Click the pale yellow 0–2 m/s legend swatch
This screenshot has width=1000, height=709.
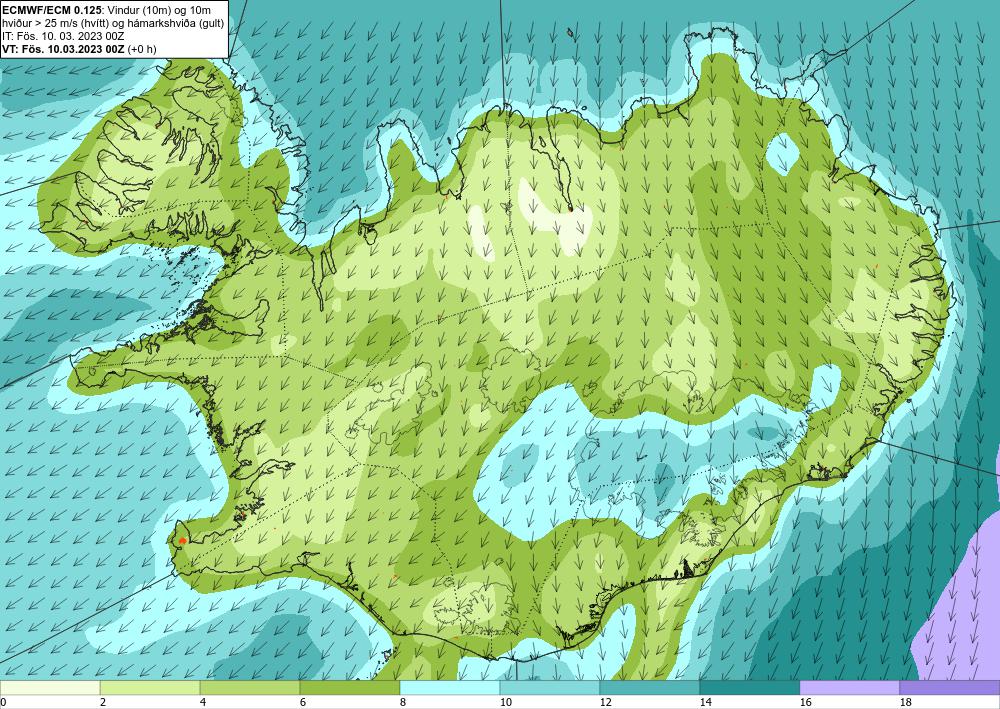(x=50, y=687)
